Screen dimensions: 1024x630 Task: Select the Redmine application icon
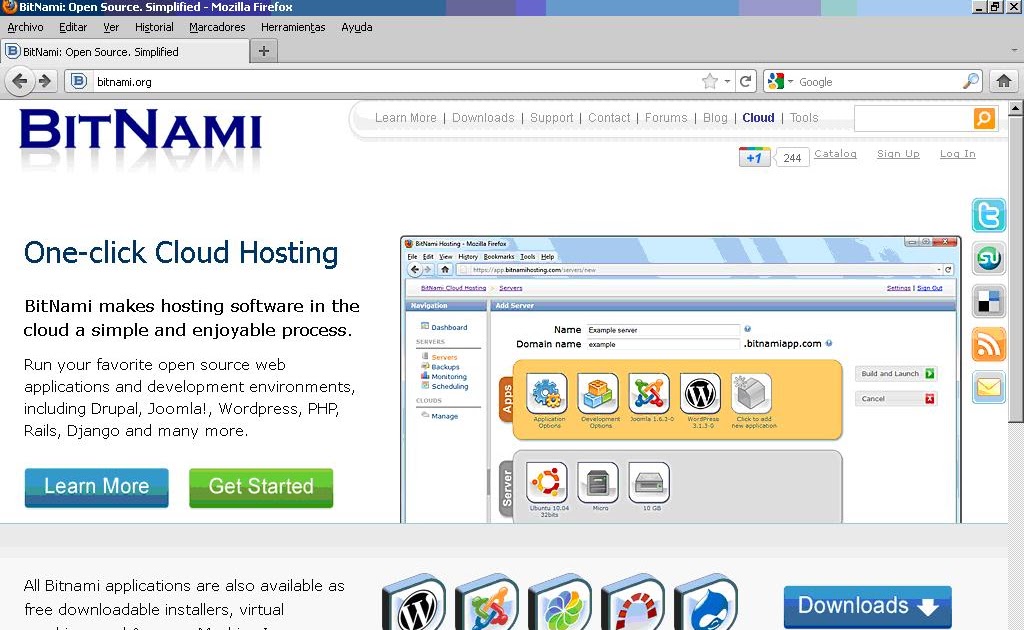[x=633, y=604]
